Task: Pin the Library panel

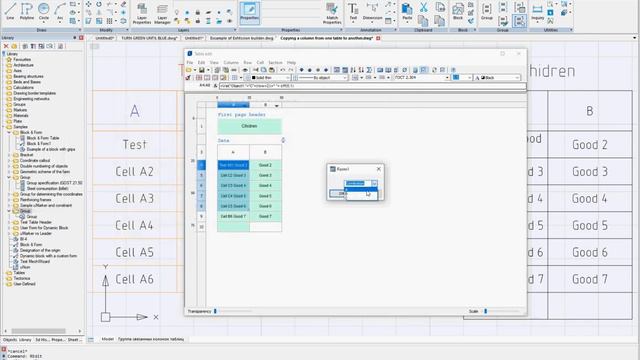Action: 75,38
